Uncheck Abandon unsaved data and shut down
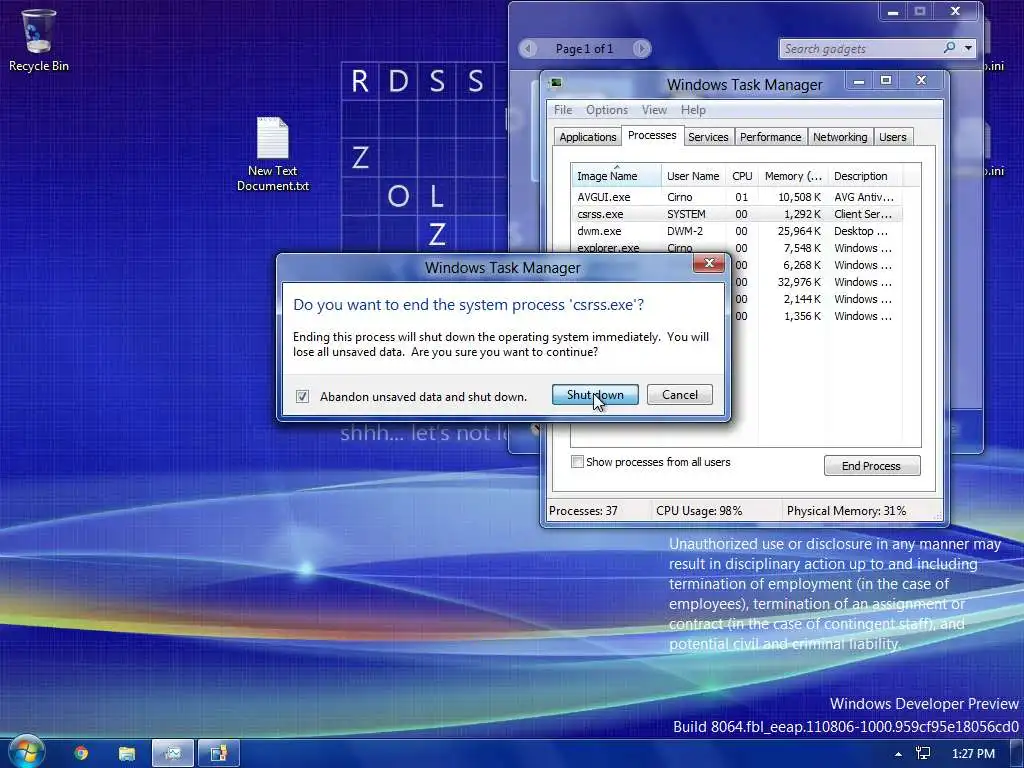The image size is (1024, 768). tap(302, 396)
